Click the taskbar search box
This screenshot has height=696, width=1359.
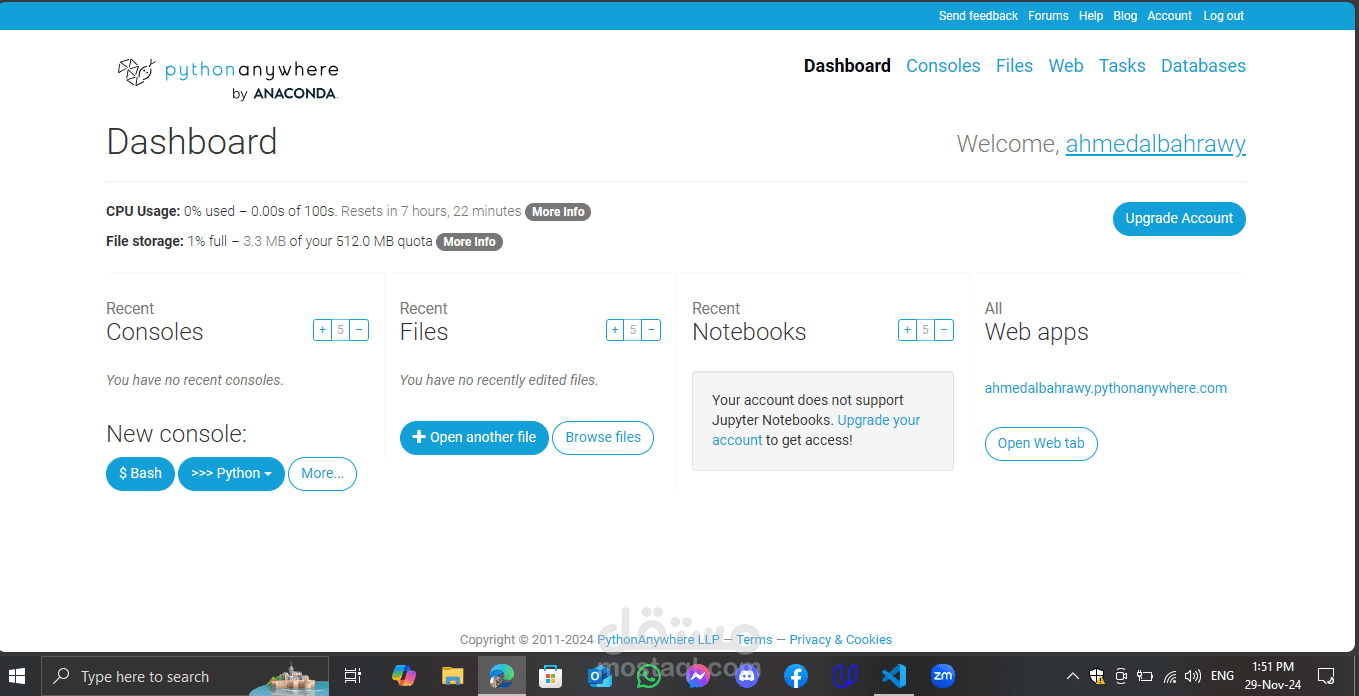click(x=184, y=676)
